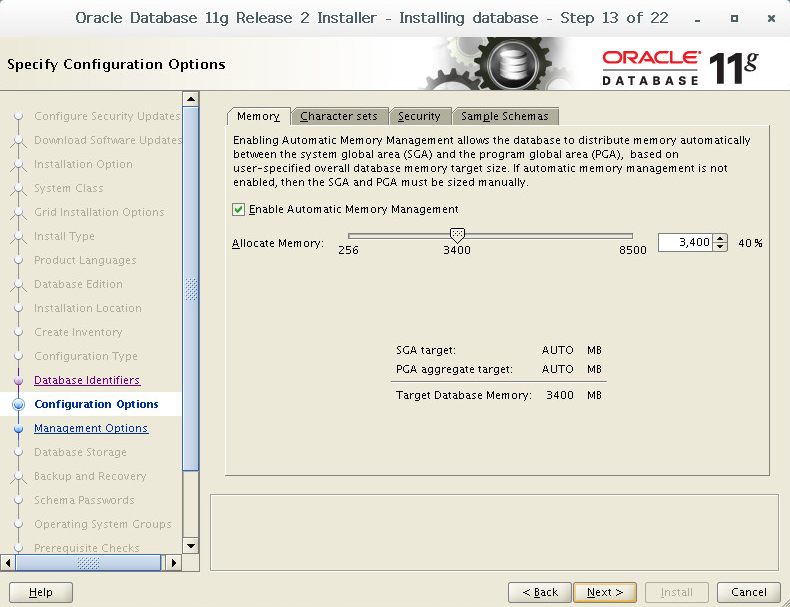Click the vertical scrollbar thumb in step list

pyautogui.click(x=191, y=289)
